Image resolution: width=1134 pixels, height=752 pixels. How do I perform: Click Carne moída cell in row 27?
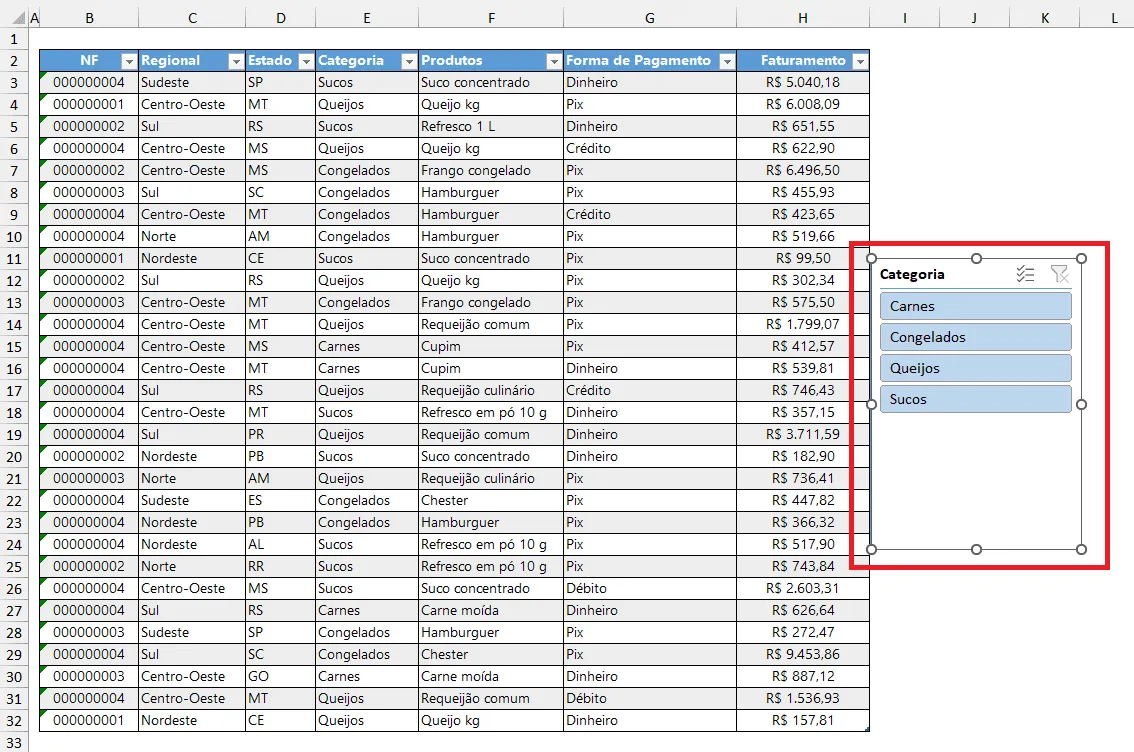click(x=491, y=610)
